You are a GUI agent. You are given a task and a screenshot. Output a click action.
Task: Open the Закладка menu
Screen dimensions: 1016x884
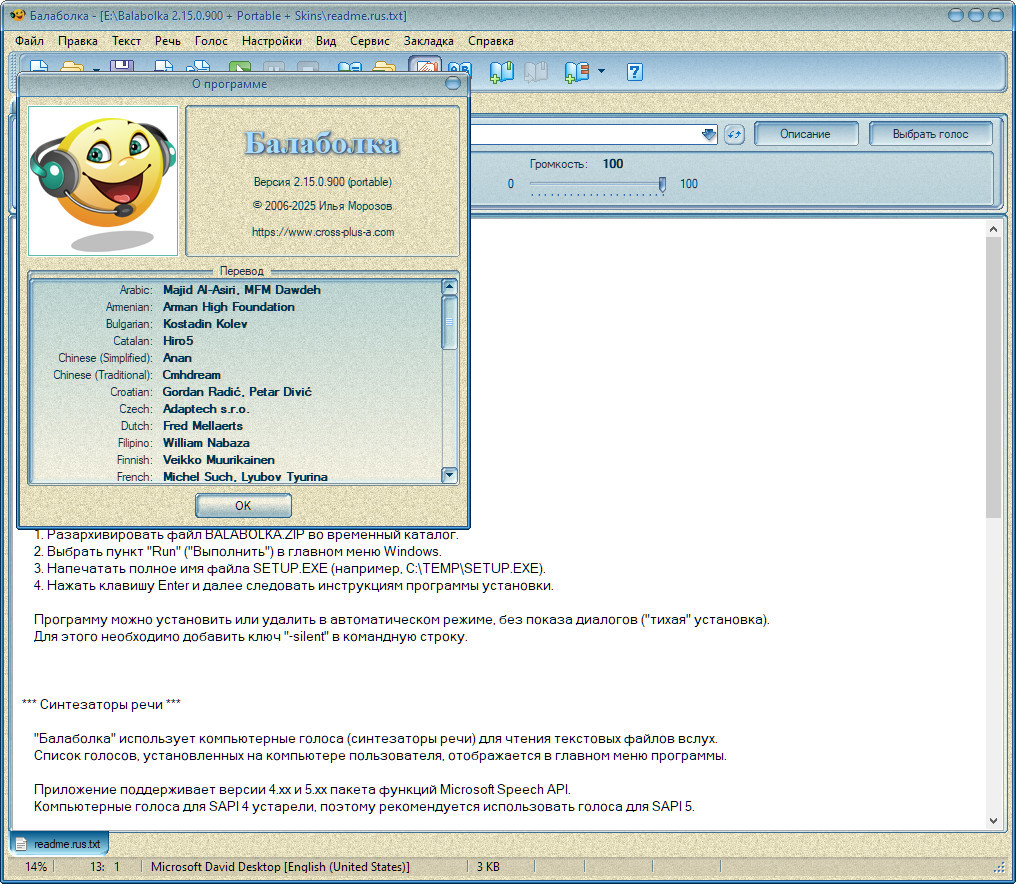428,41
